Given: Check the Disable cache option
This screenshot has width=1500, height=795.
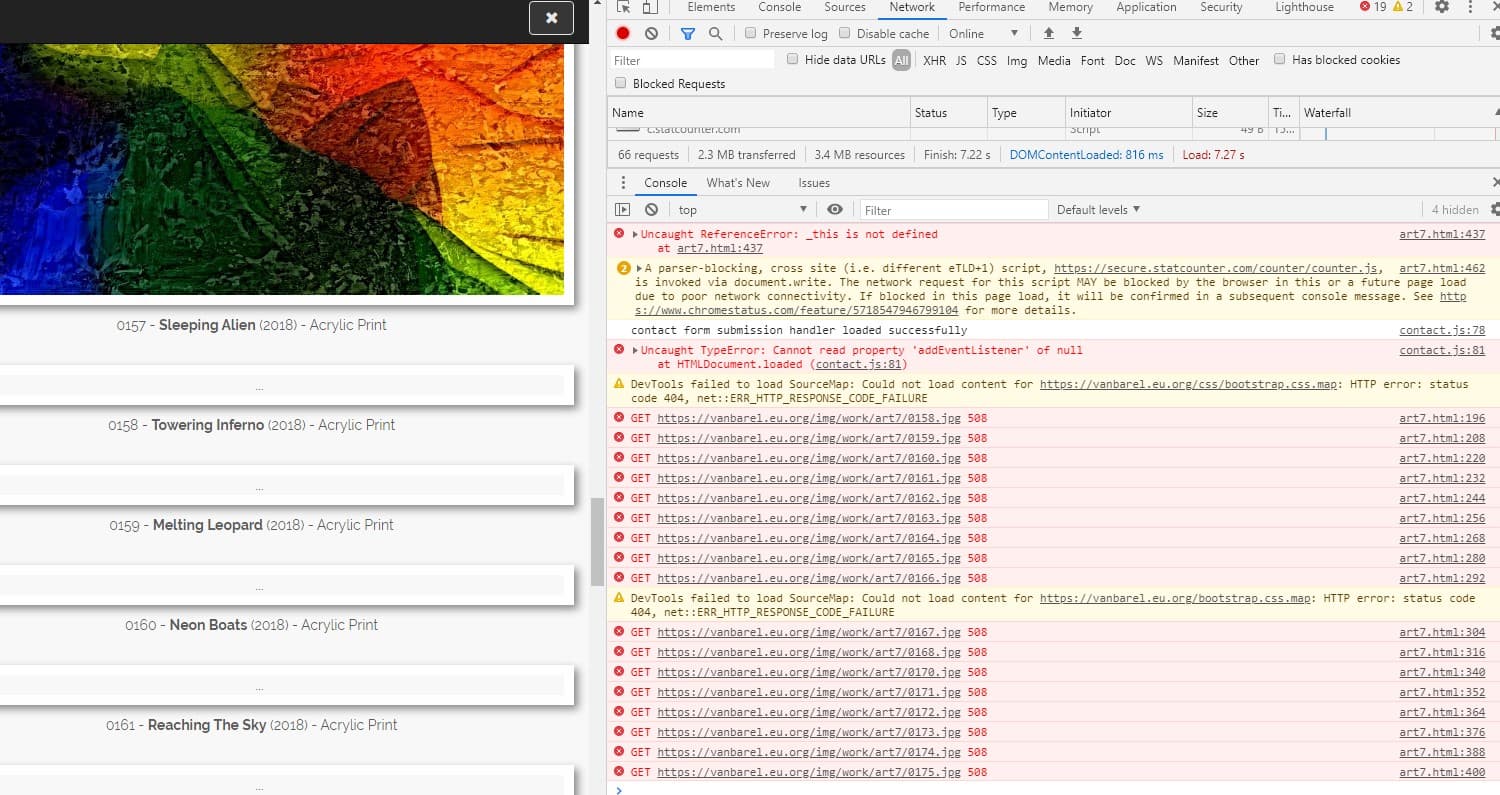Looking at the screenshot, I should click(x=844, y=34).
